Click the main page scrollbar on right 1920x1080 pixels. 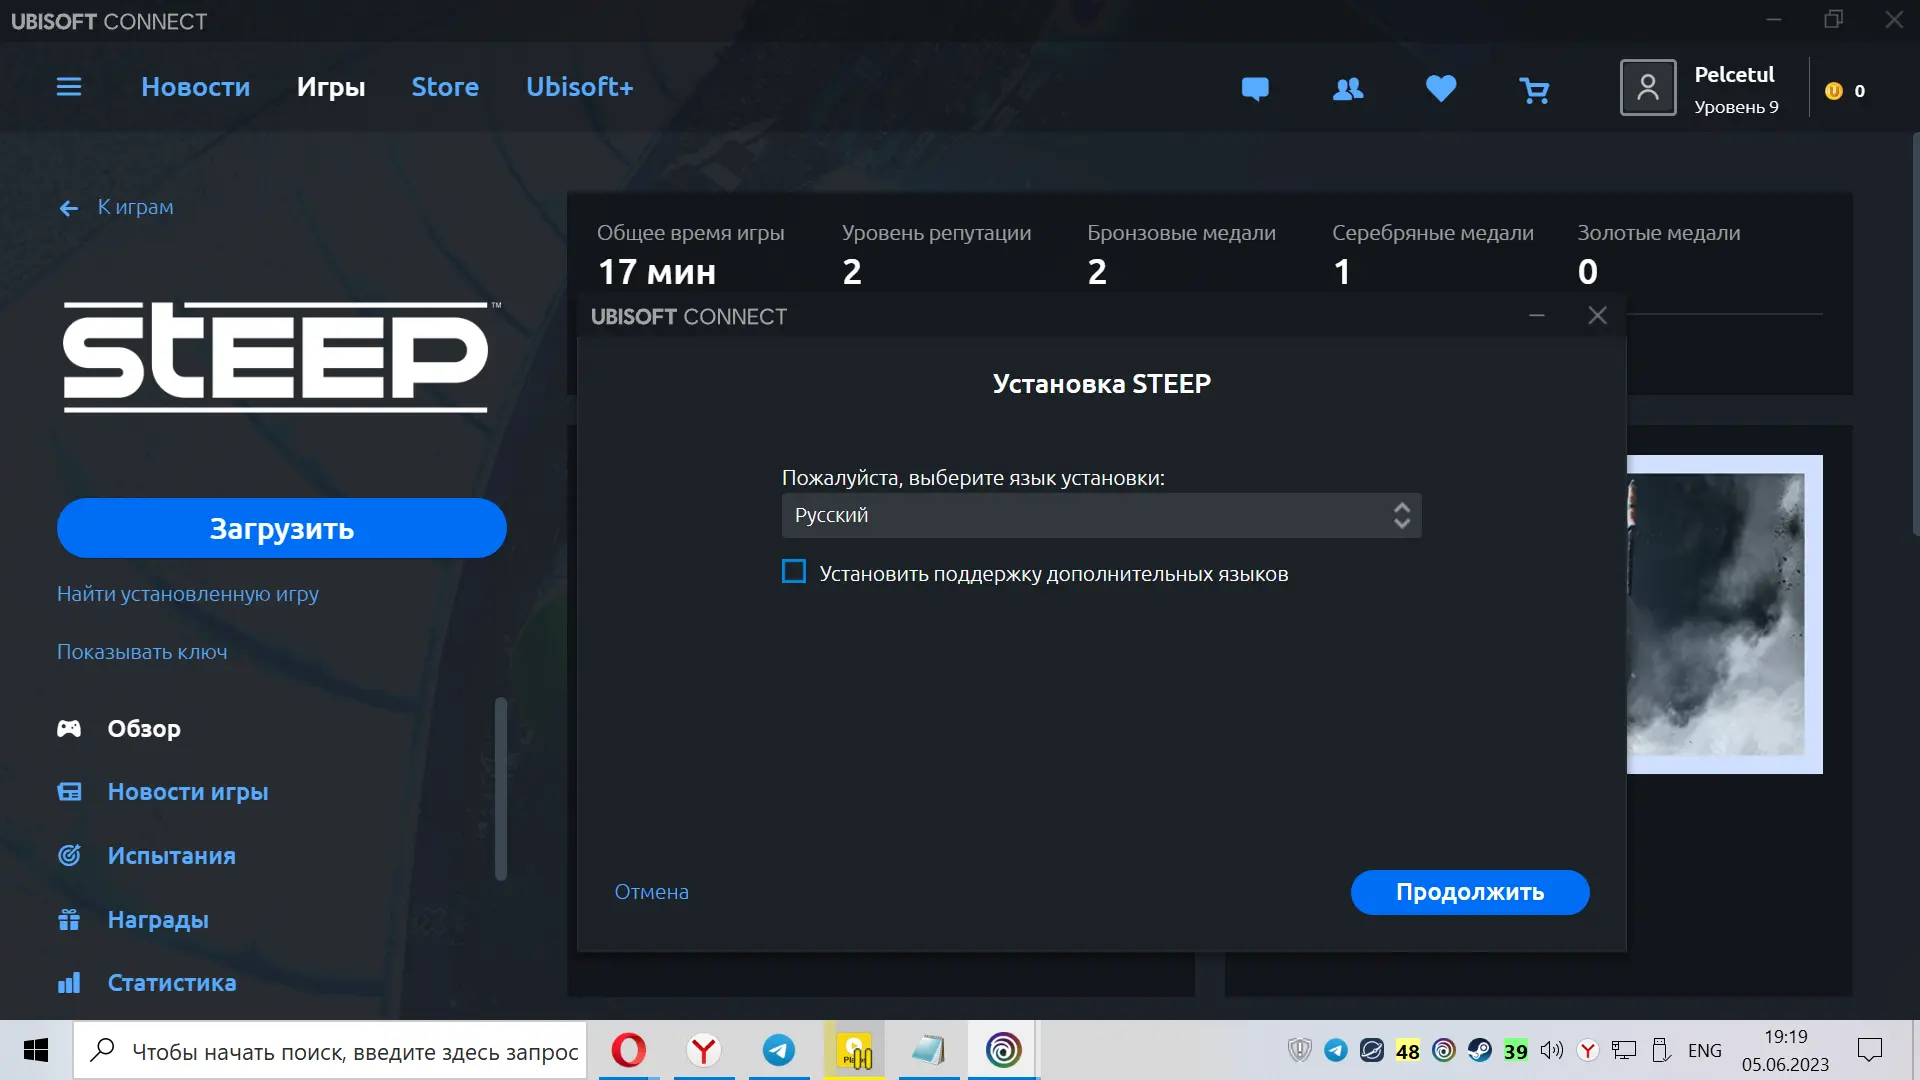[1915, 336]
